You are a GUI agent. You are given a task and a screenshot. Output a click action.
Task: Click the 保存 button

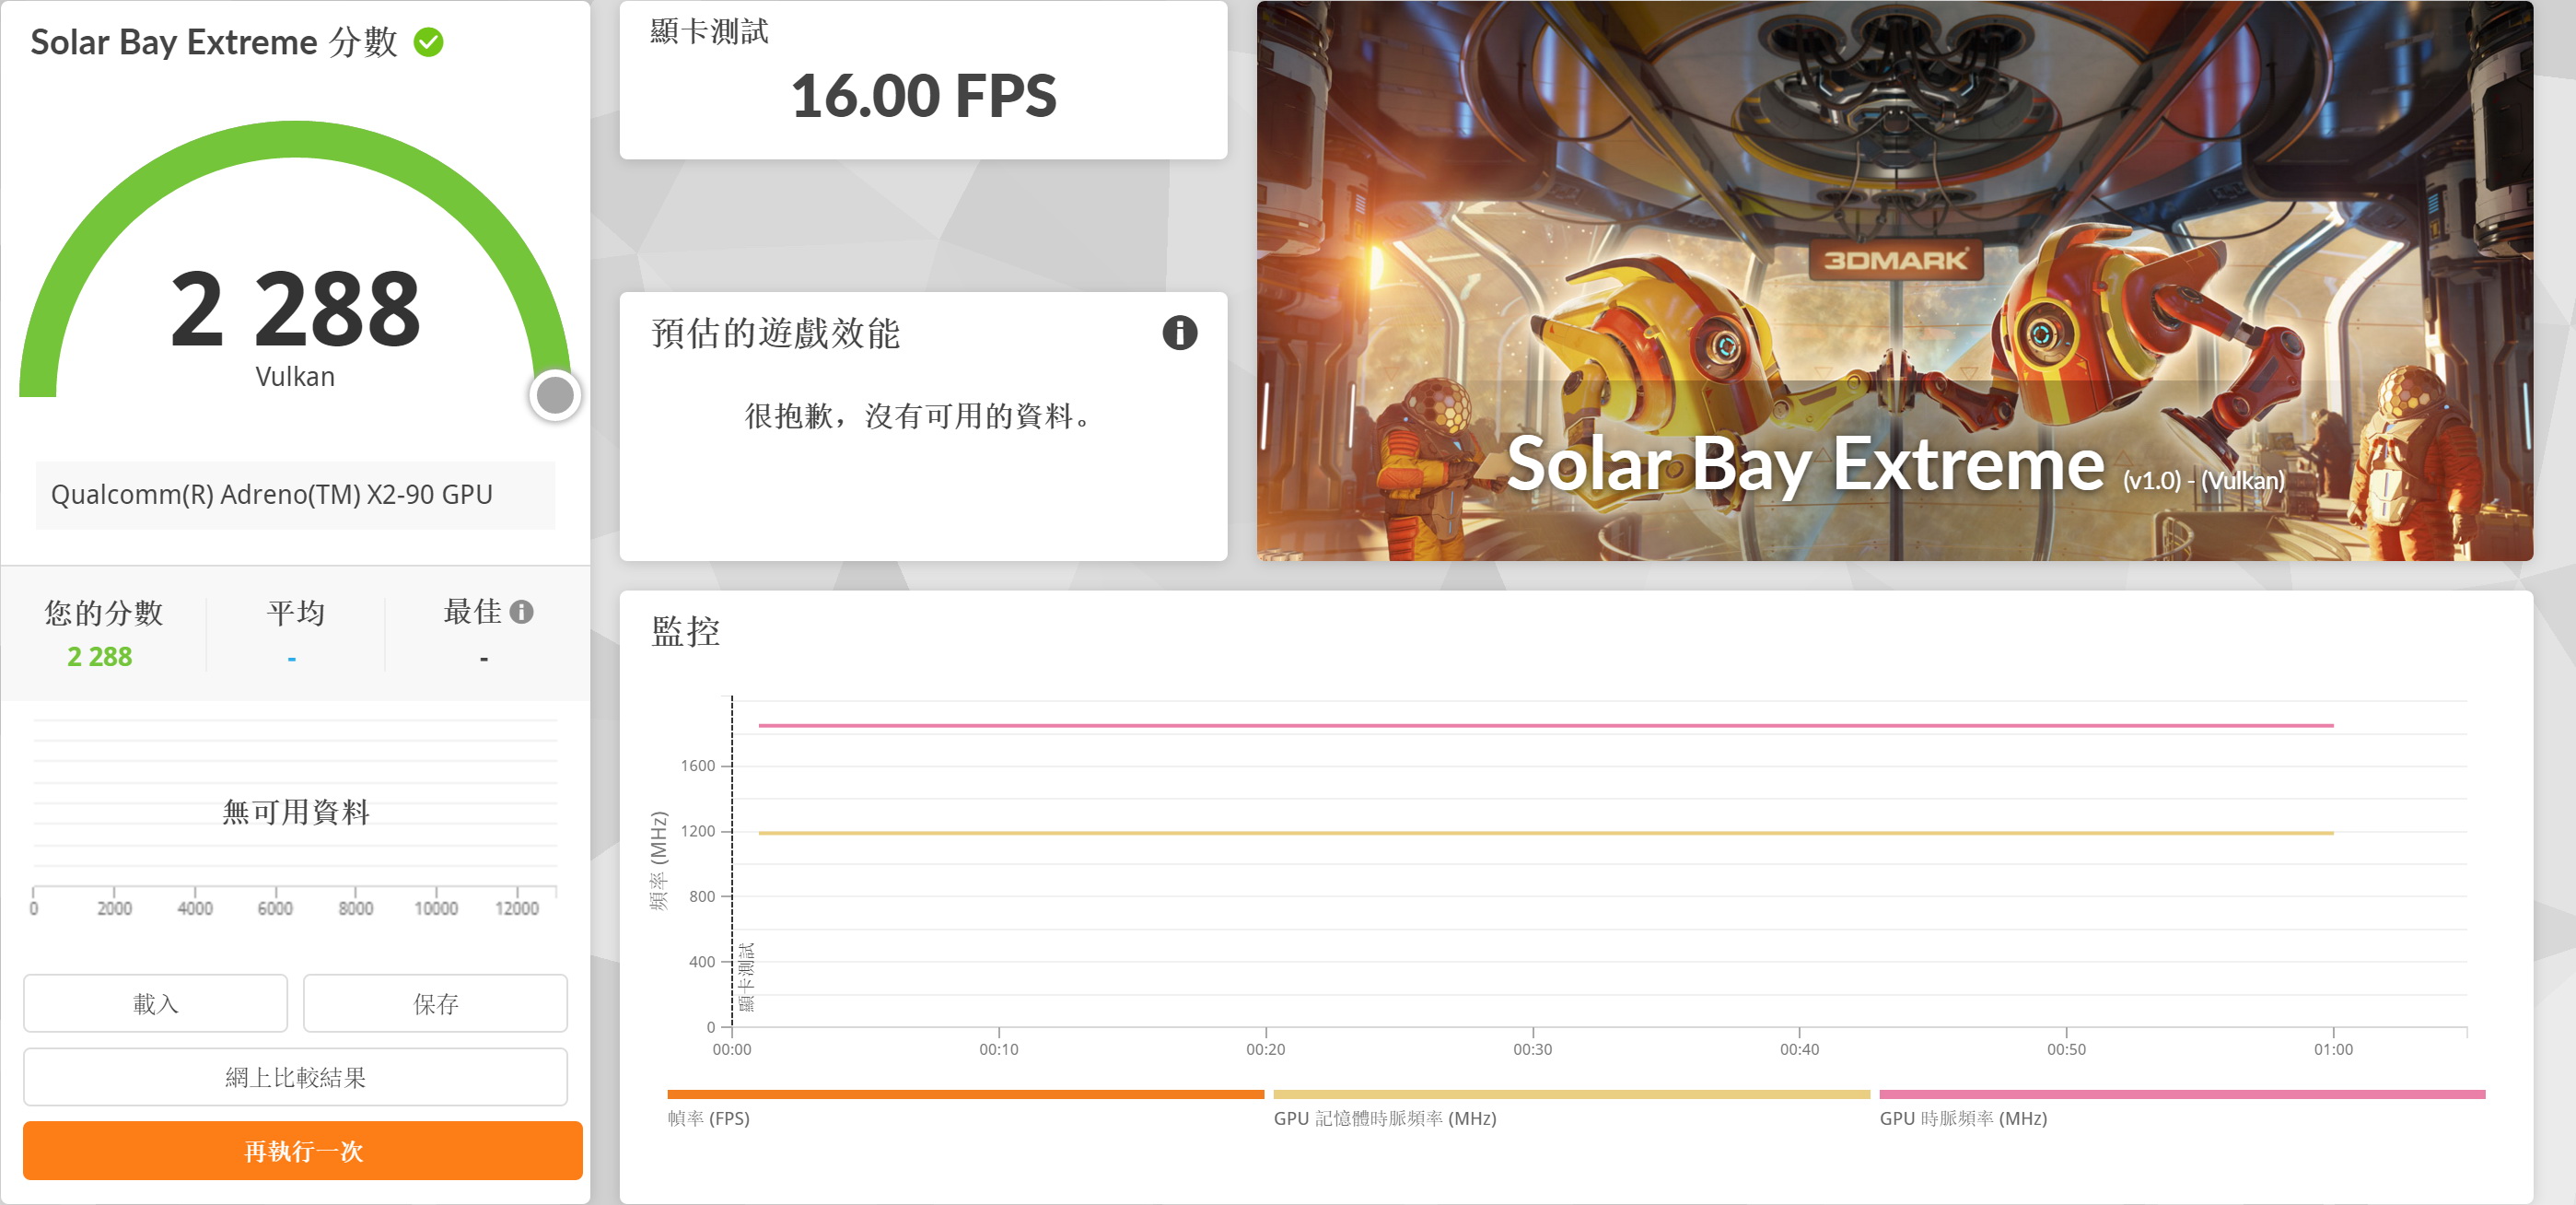(435, 1003)
